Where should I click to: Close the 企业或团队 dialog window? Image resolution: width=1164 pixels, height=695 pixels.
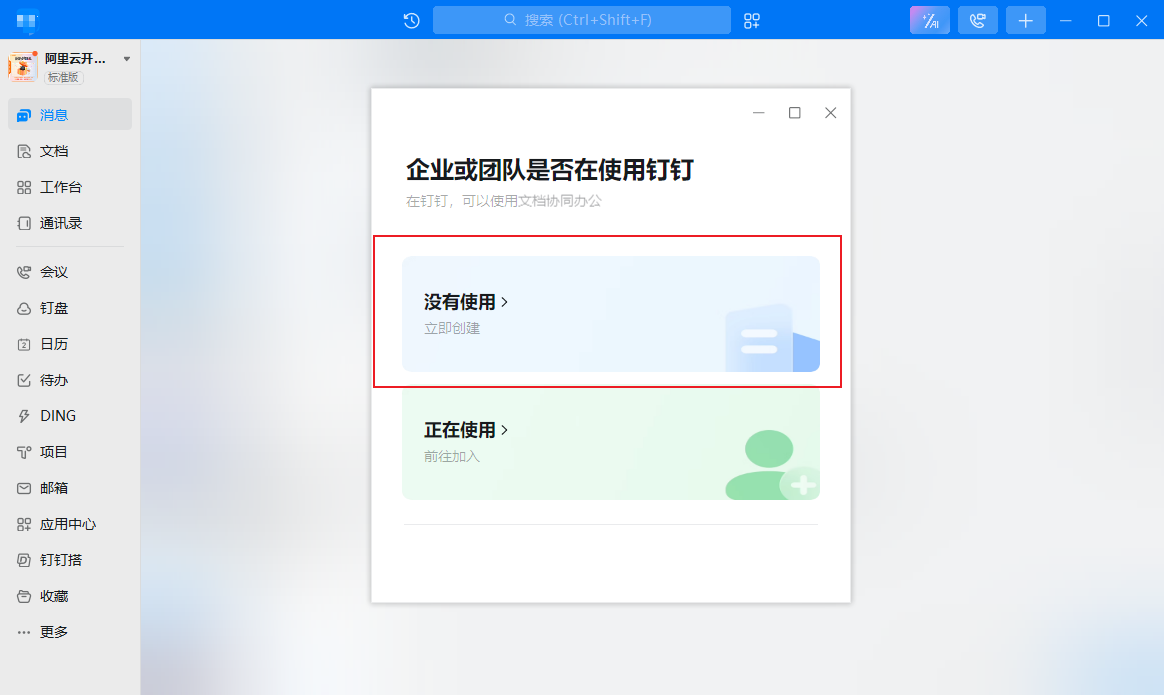831,113
